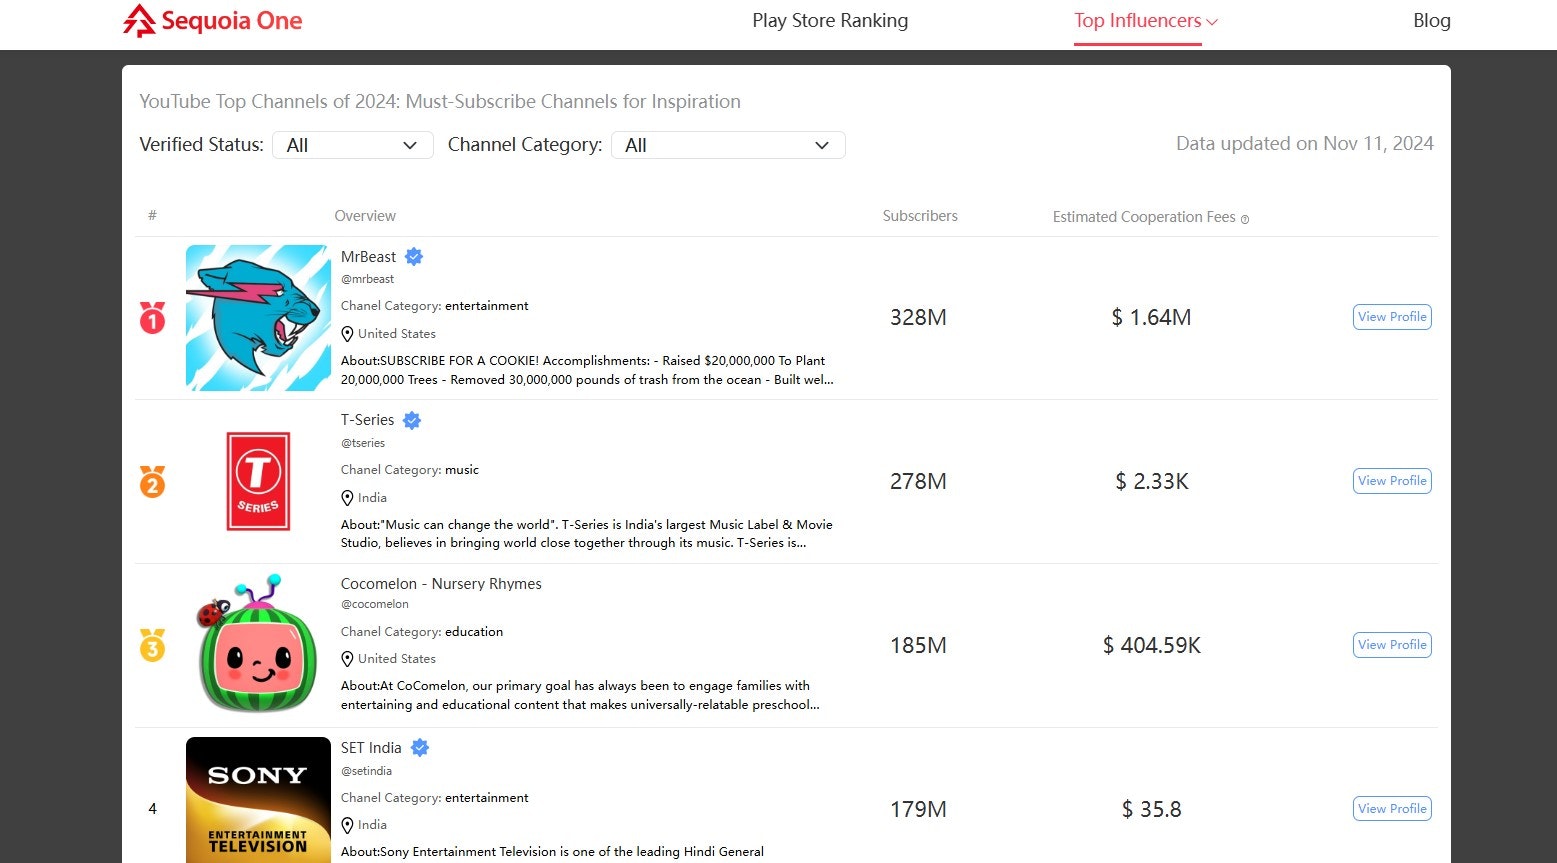Click MrBeast verified badge icon
The width and height of the screenshot is (1557, 863).
pos(414,257)
